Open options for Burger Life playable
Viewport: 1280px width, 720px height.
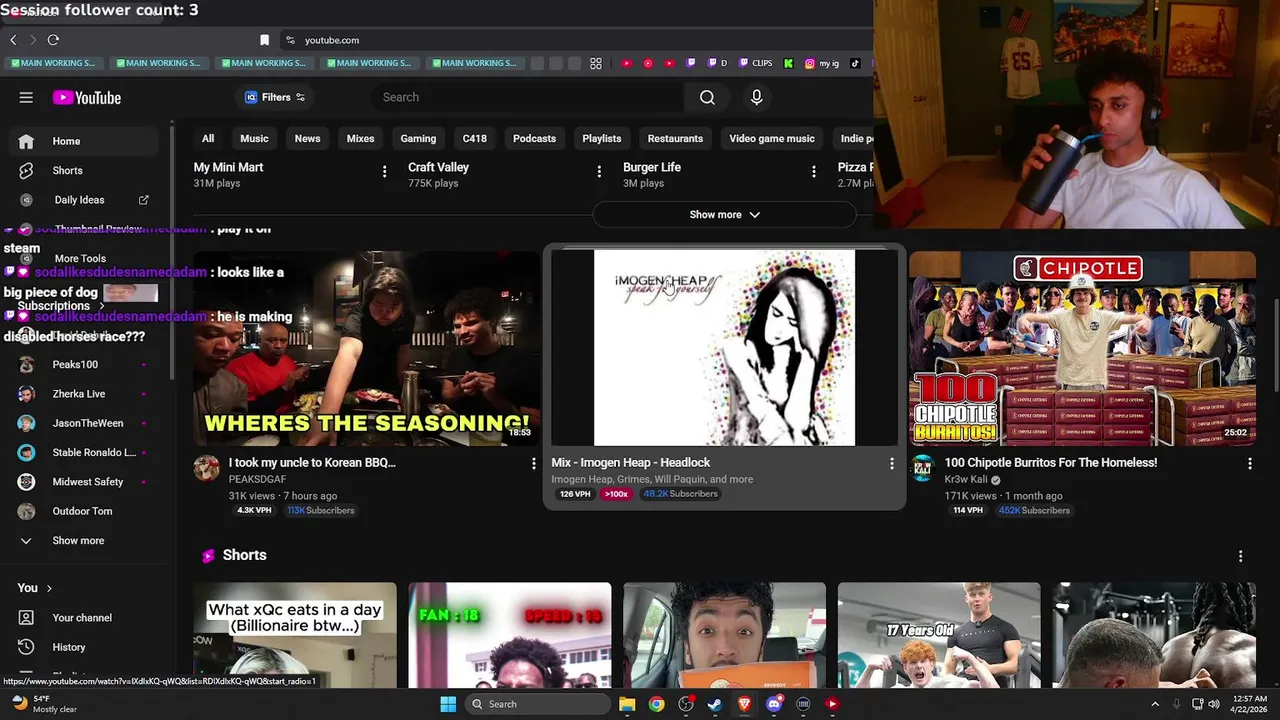pos(814,172)
